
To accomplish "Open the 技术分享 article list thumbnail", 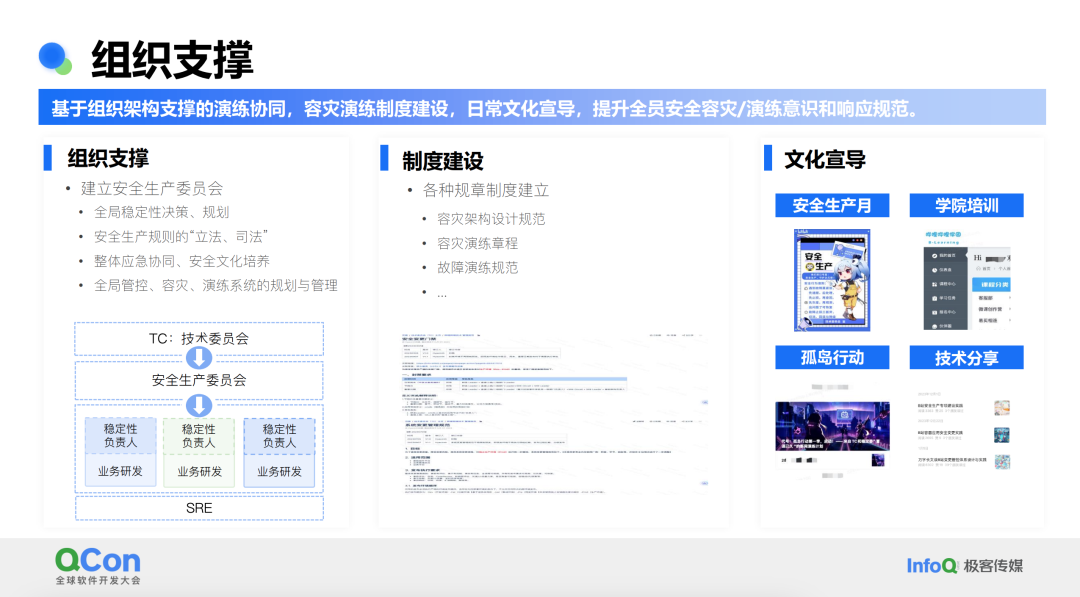I will point(964,430).
